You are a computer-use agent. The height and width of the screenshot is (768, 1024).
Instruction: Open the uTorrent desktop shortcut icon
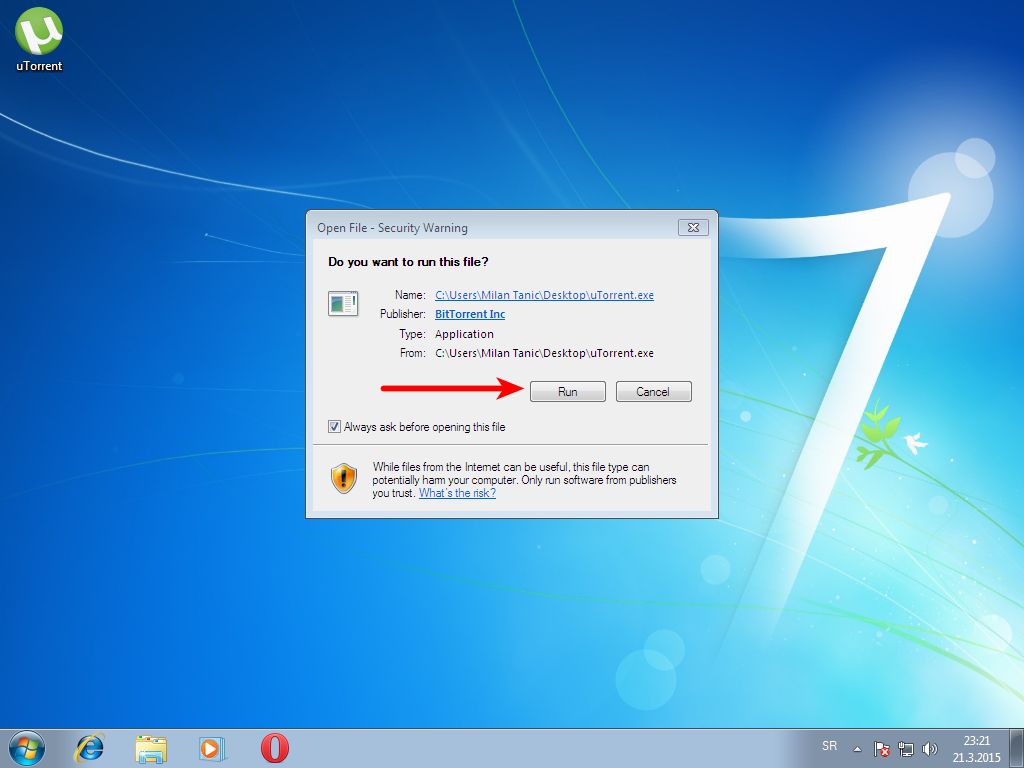coord(39,40)
